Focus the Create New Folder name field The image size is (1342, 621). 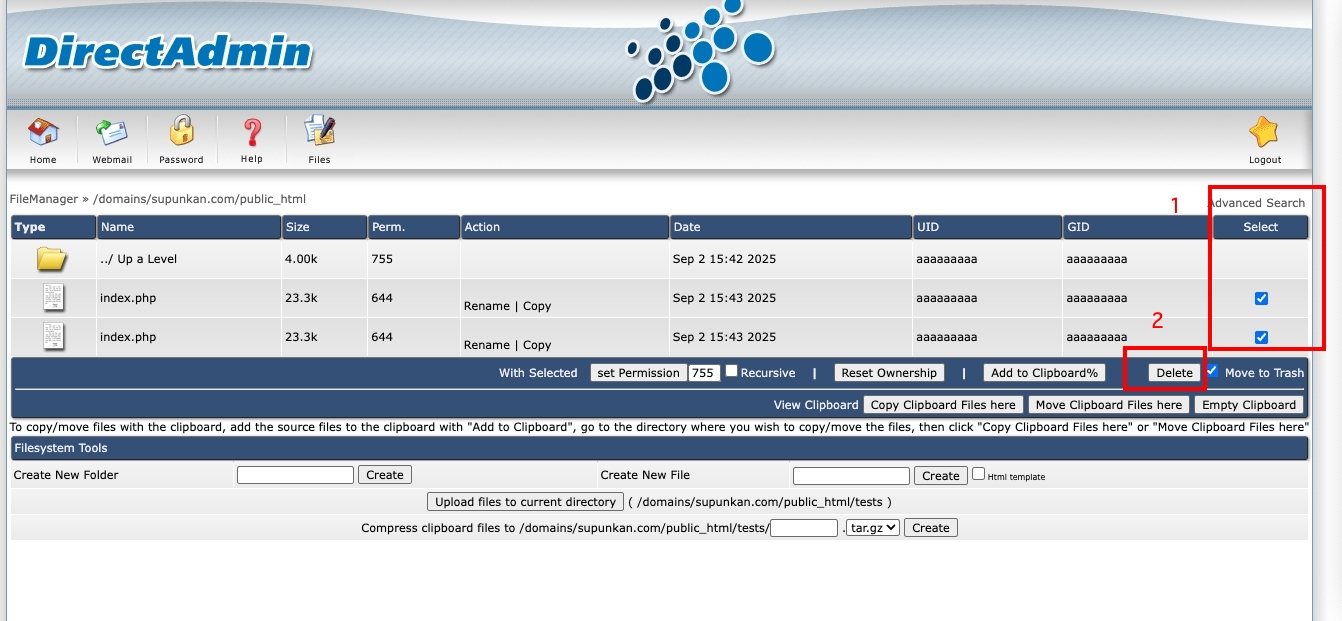click(x=295, y=475)
